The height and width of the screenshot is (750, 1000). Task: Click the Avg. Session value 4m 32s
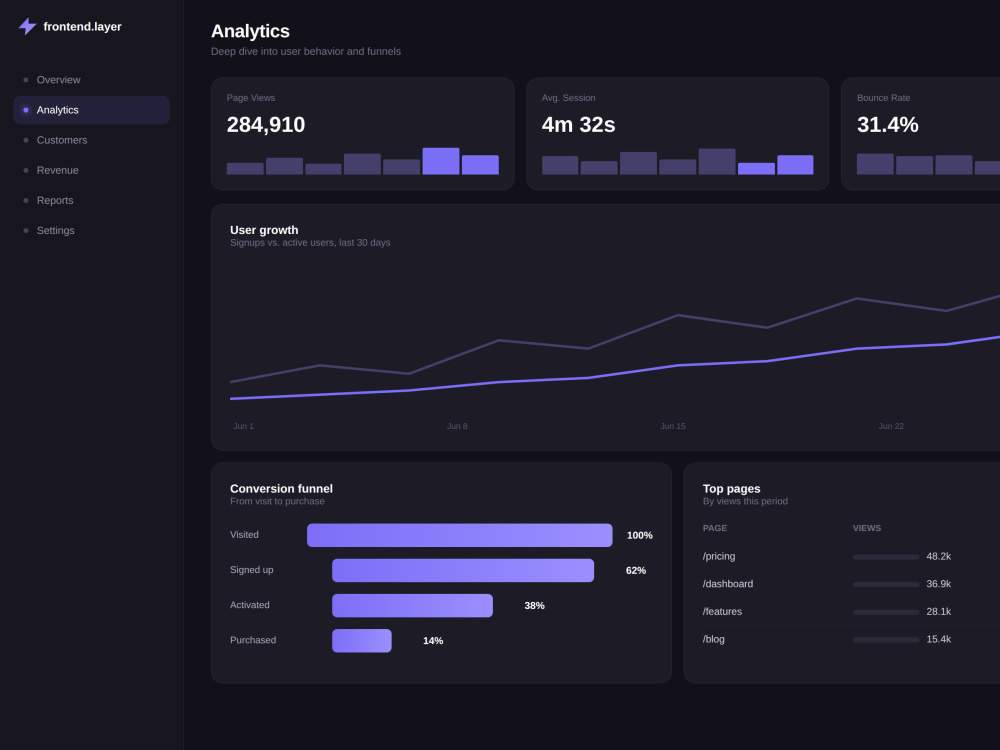tap(578, 124)
